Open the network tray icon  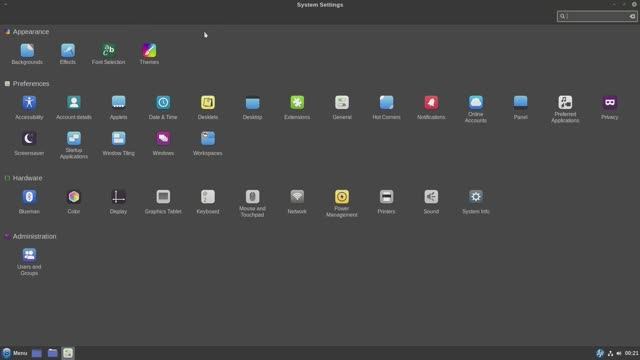point(610,353)
